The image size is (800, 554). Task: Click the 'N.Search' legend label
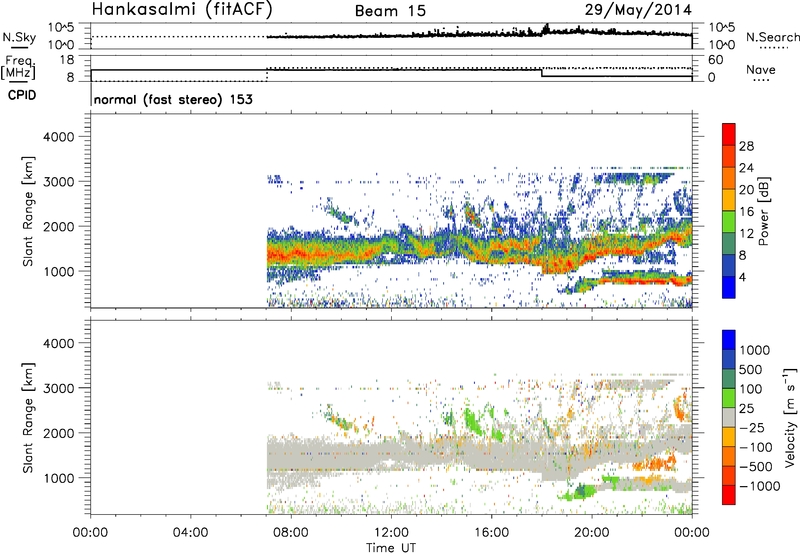tap(773, 37)
